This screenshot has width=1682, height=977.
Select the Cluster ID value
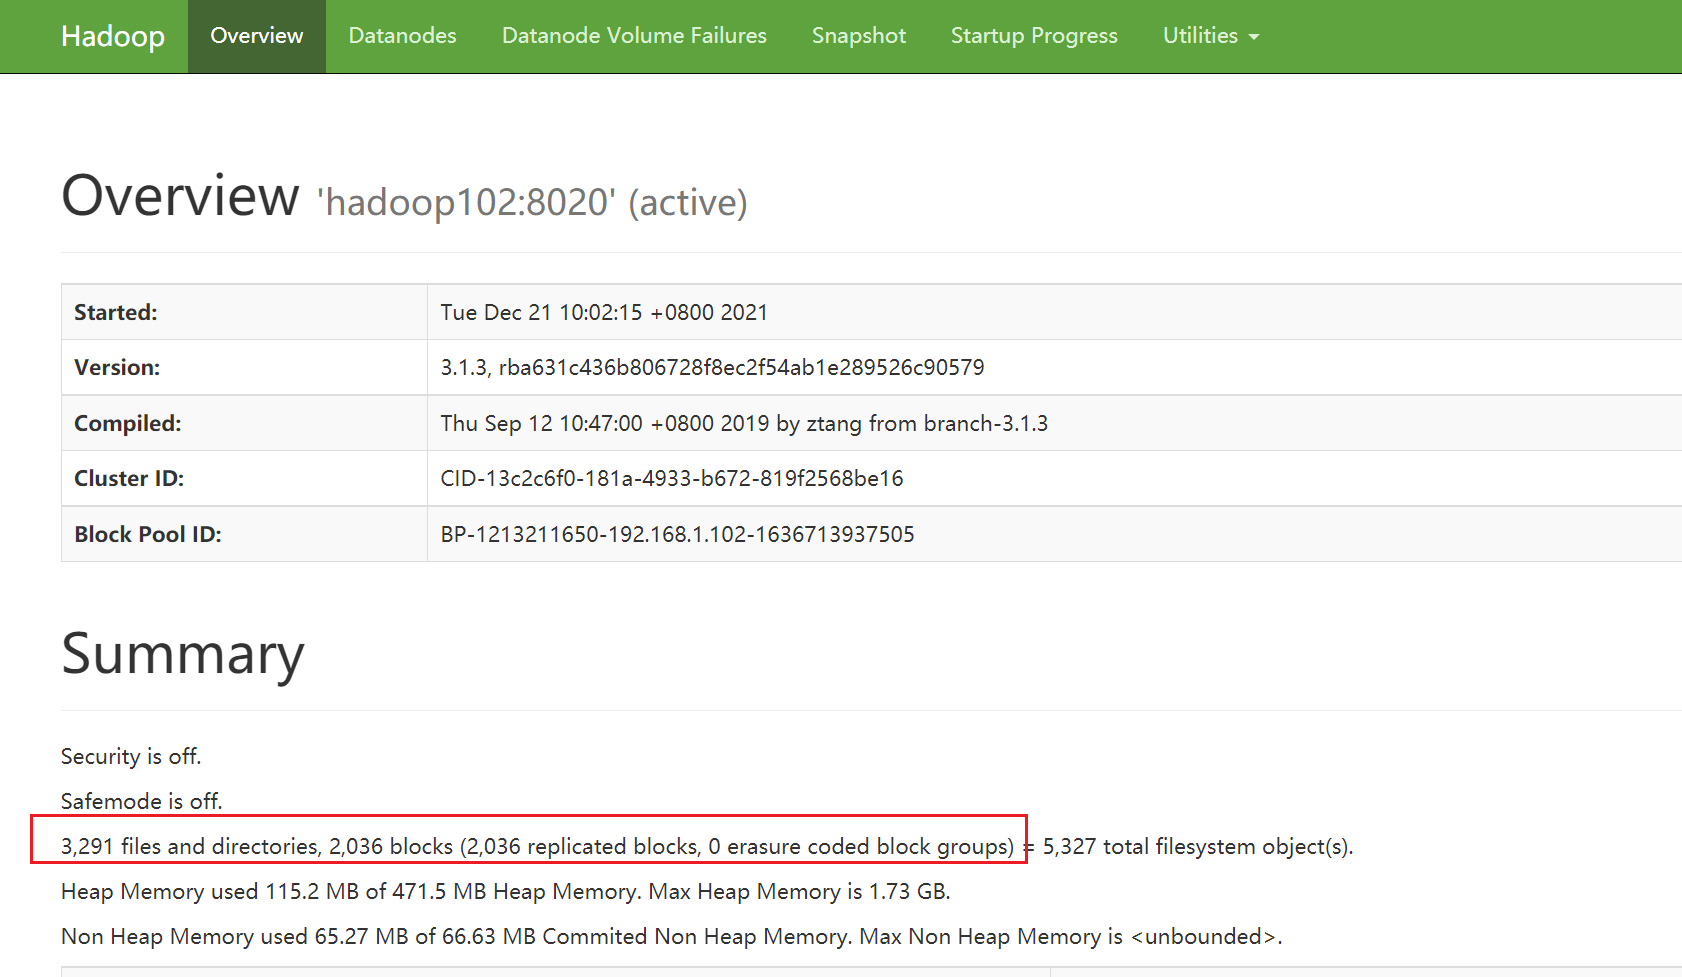671,478
